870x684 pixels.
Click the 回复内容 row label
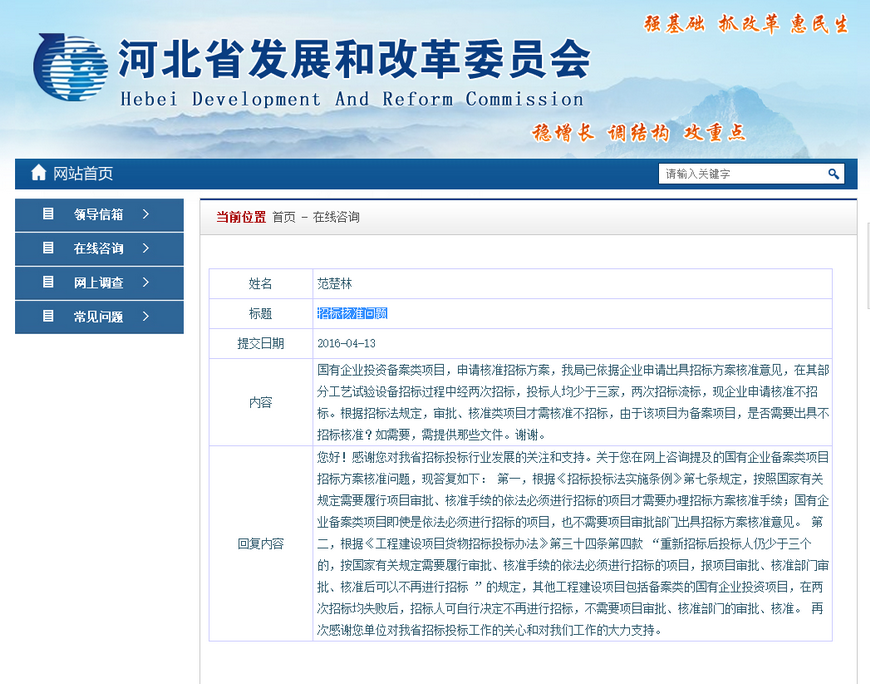[260, 544]
